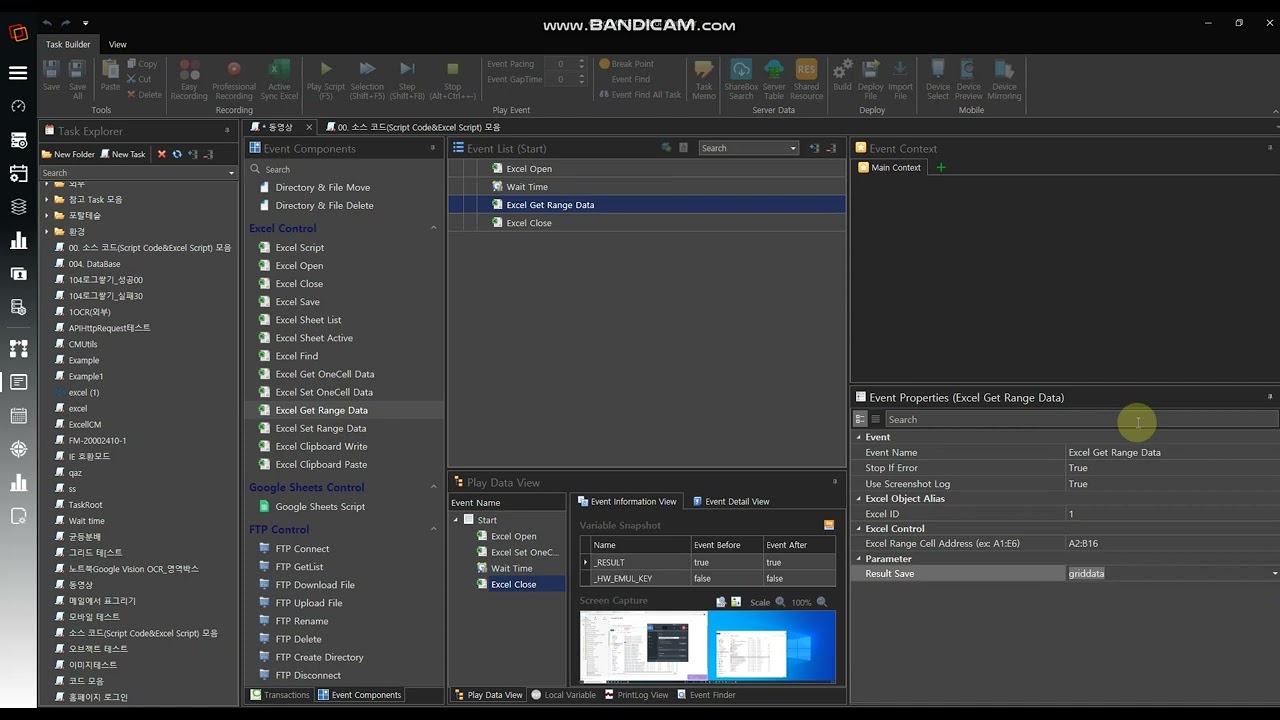Close the 동영상 document tab
1280x720 pixels.
click(x=309, y=127)
